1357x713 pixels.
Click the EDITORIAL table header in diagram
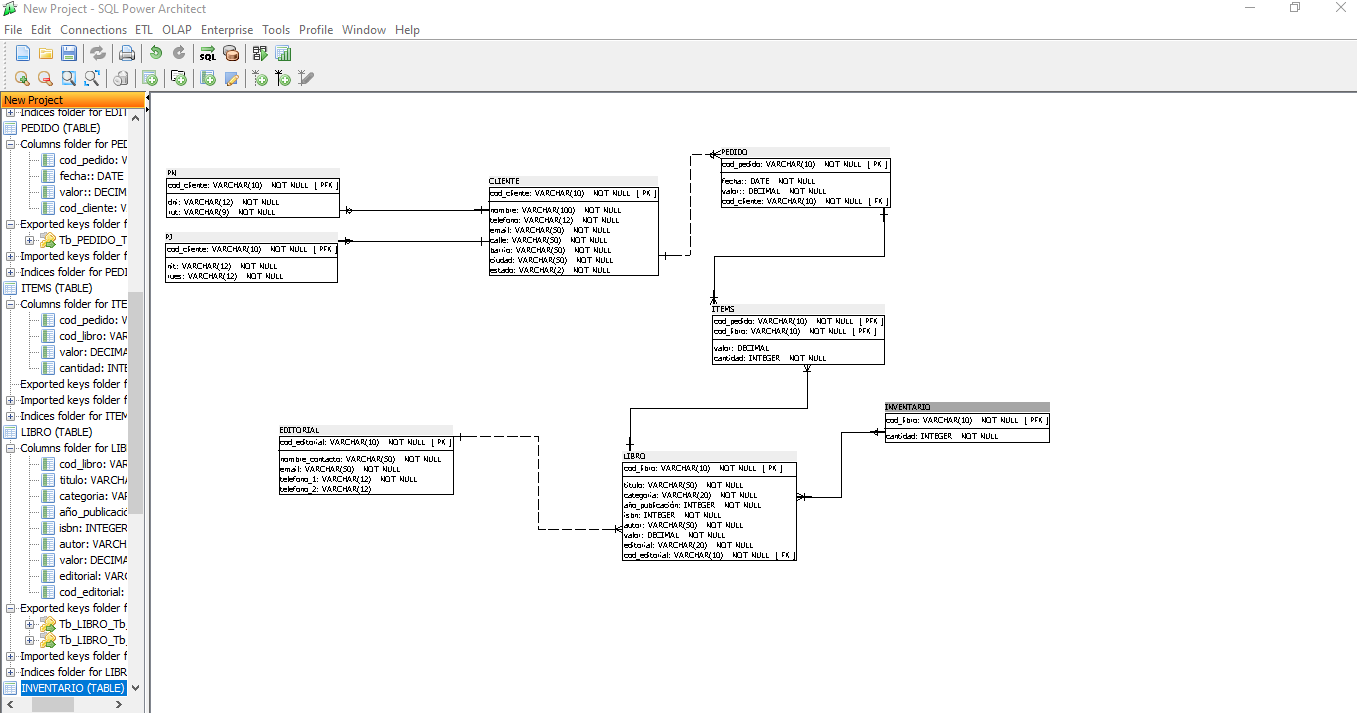click(x=366, y=430)
